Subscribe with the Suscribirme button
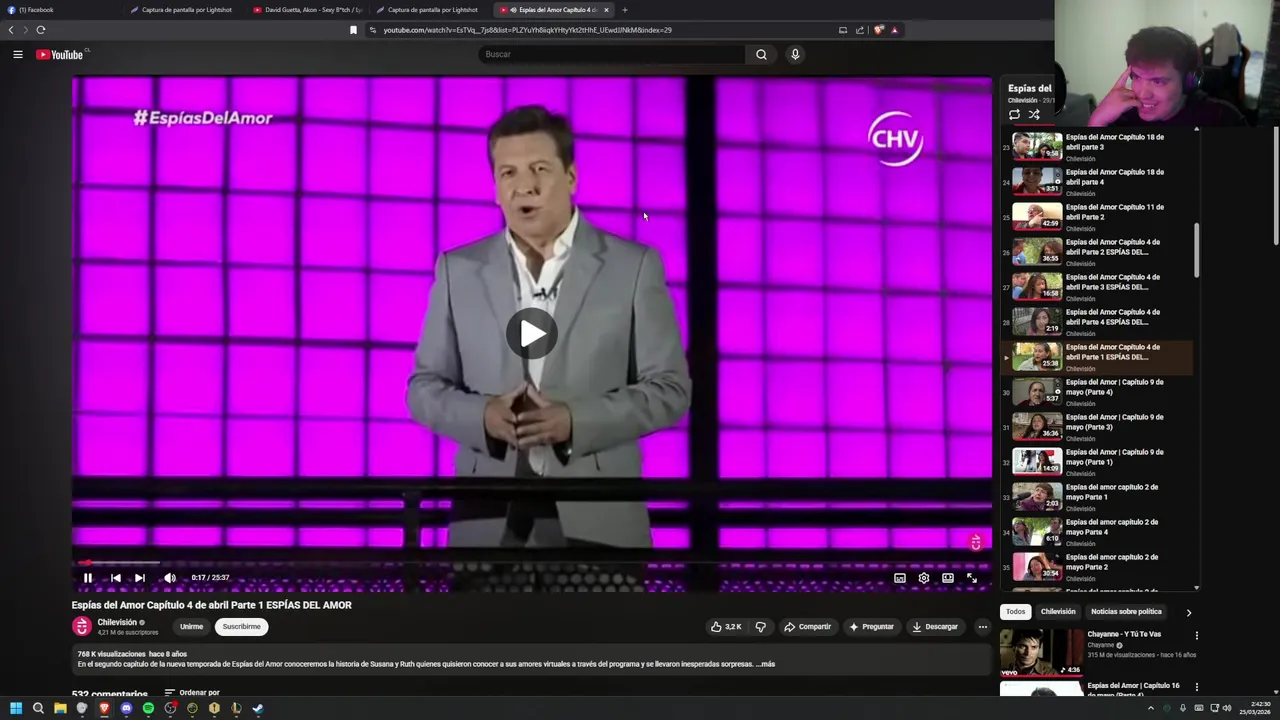 241,627
